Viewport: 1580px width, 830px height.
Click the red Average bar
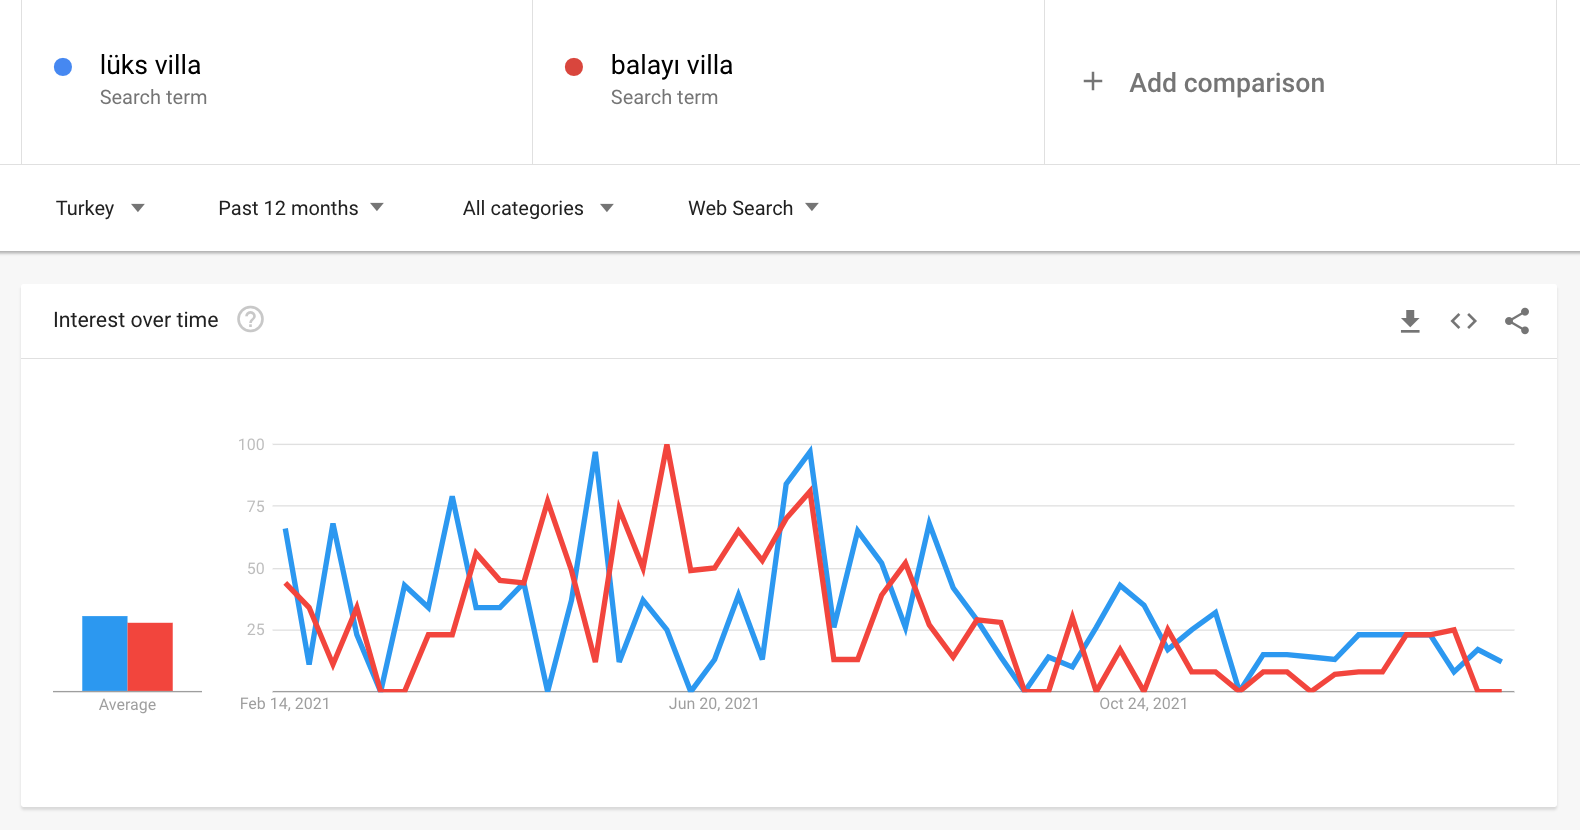[150, 657]
